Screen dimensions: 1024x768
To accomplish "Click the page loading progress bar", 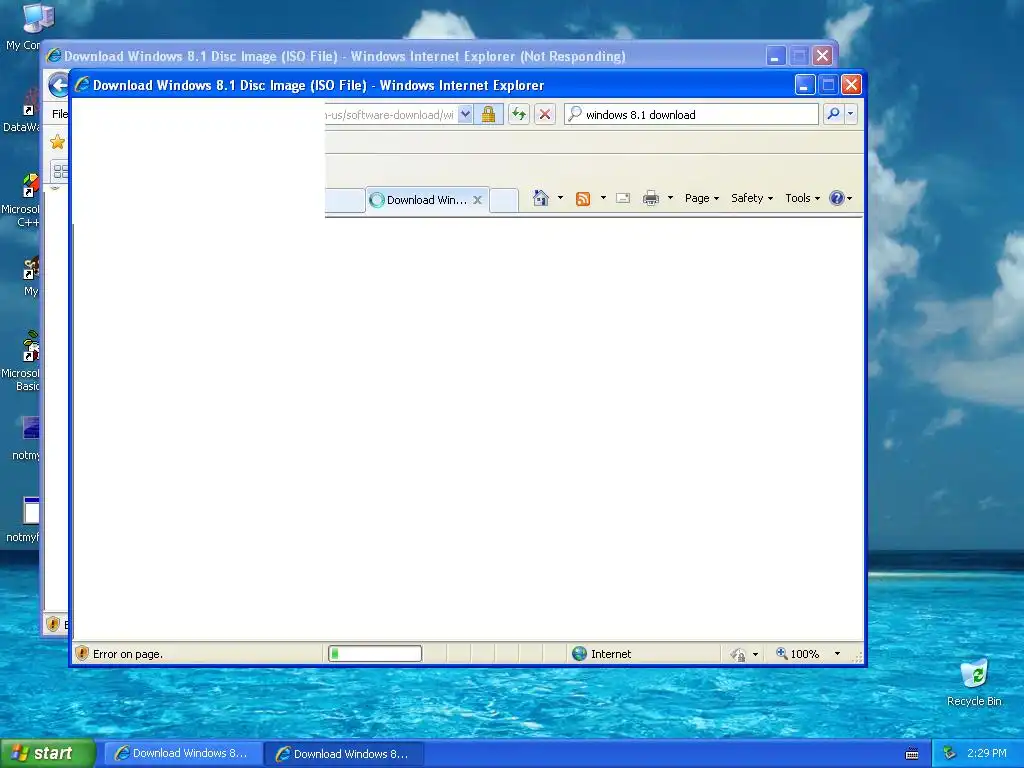I will pyautogui.click(x=375, y=653).
